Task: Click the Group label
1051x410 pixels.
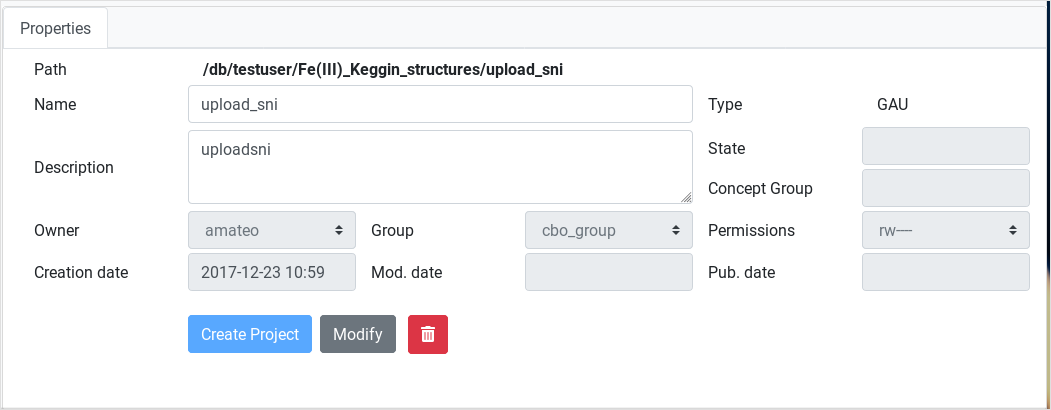Action: pyautogui.click(x=392, y=230)
